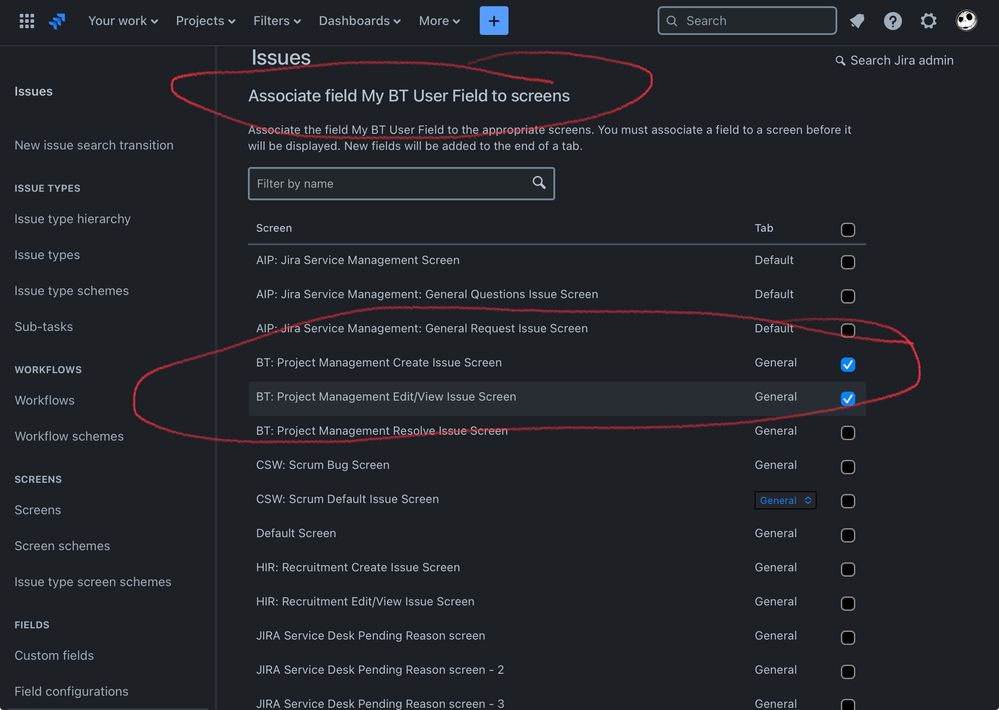The height and width of the screenshot is (710, 999).
Task: Click HIR: Recruitment Create Issue Screen name
Action: point(357,567)
